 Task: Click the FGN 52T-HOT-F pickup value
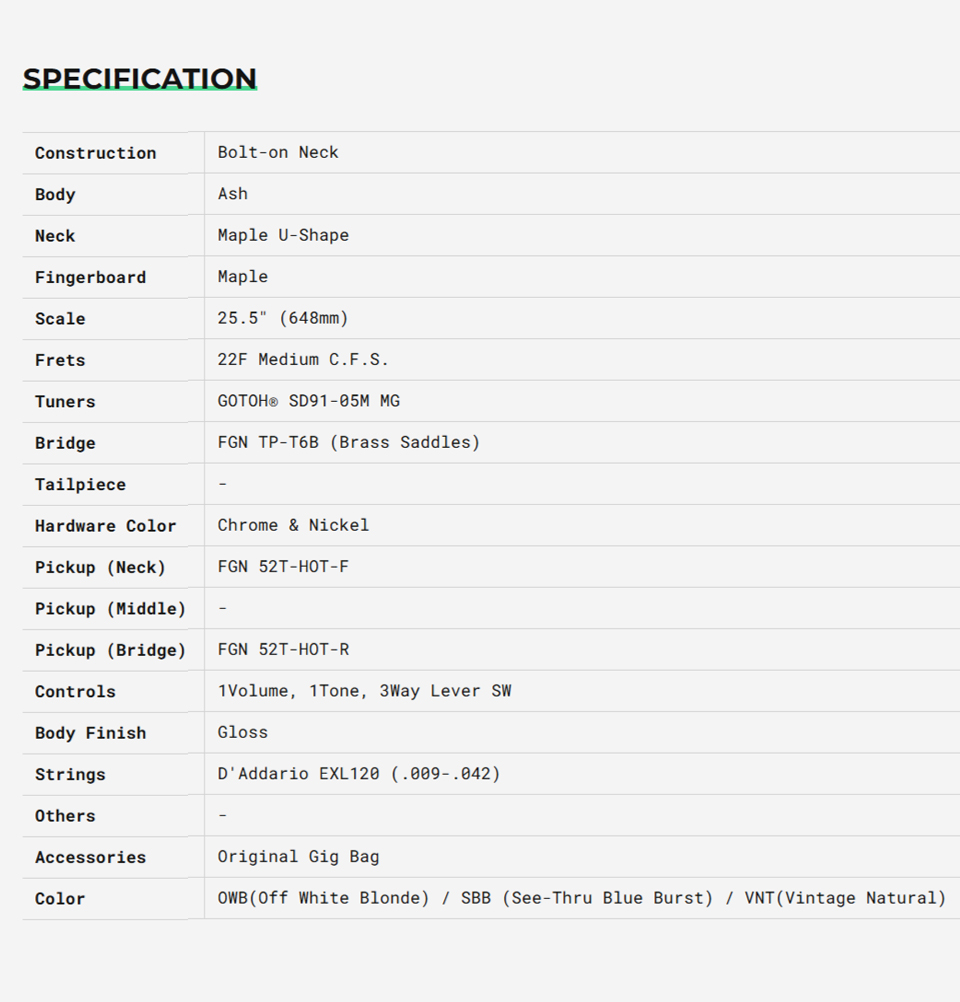[283, 567]
